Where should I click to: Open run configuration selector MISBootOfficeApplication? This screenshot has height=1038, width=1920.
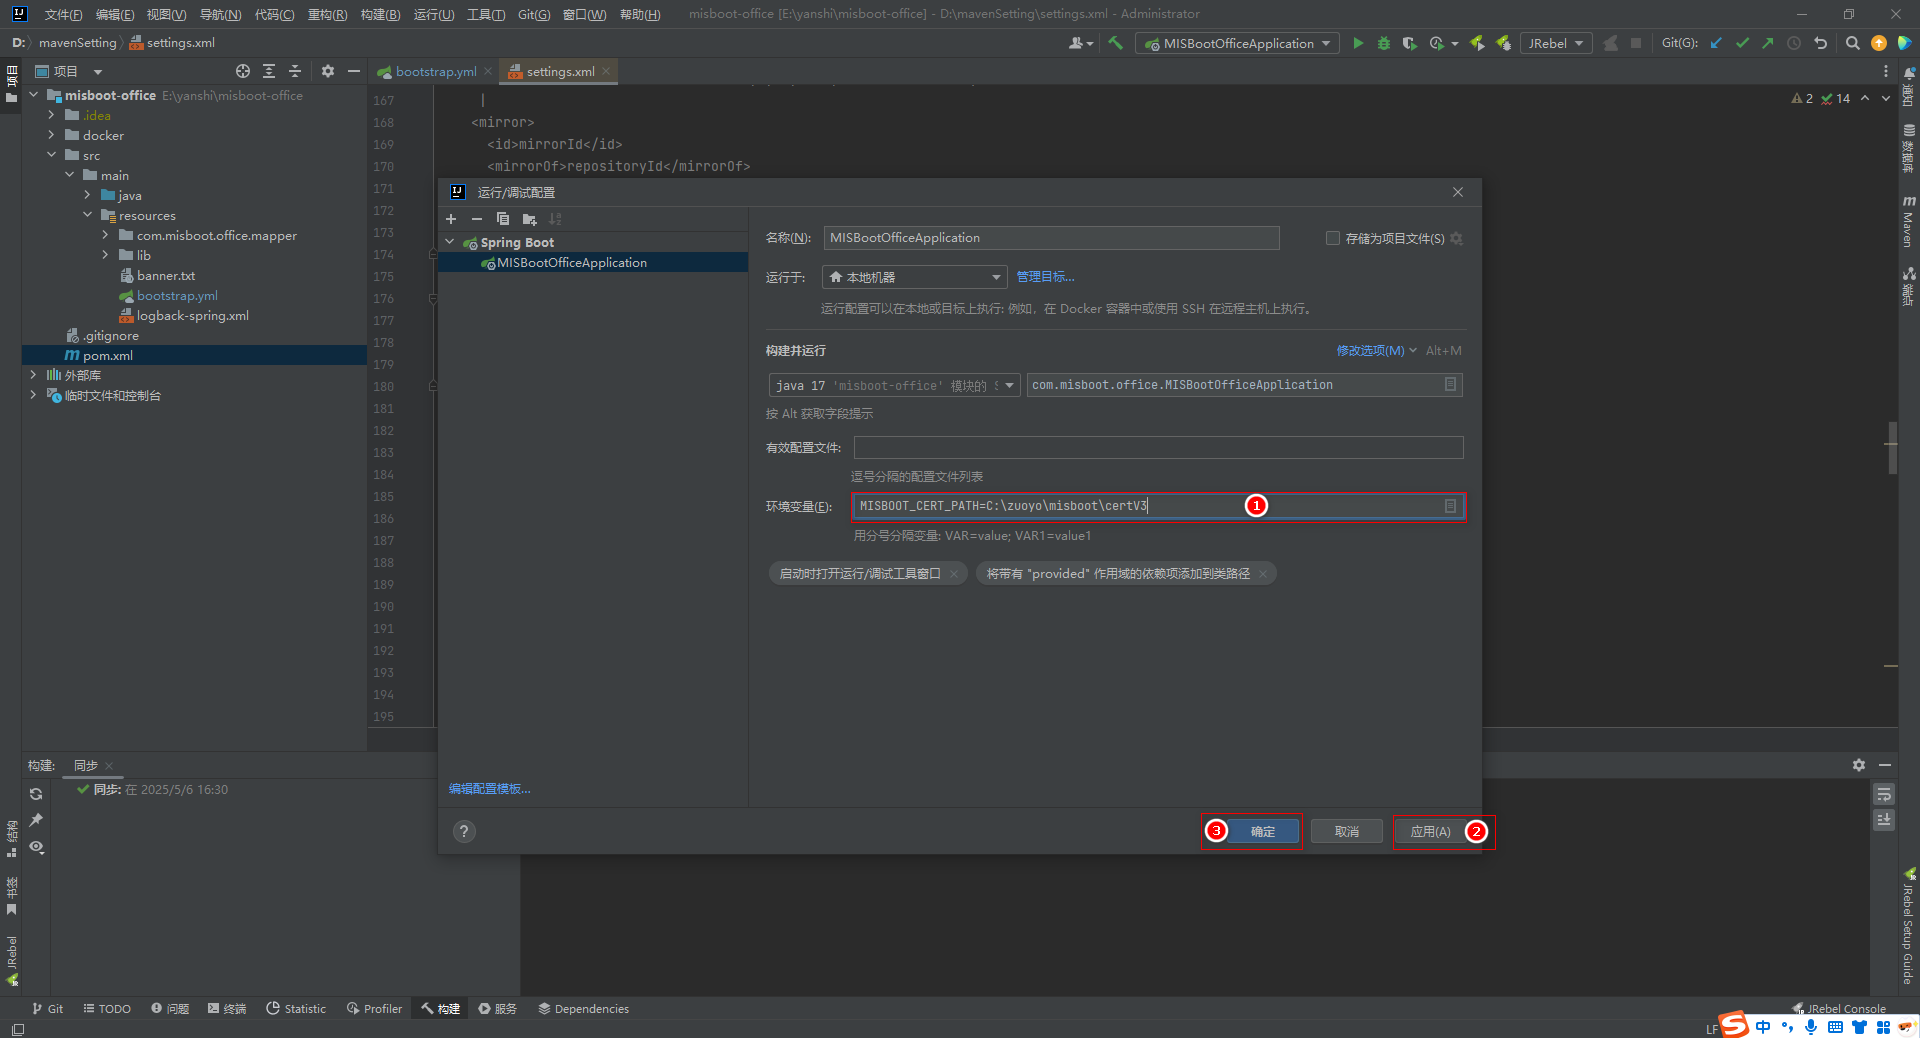point(1237,43)
